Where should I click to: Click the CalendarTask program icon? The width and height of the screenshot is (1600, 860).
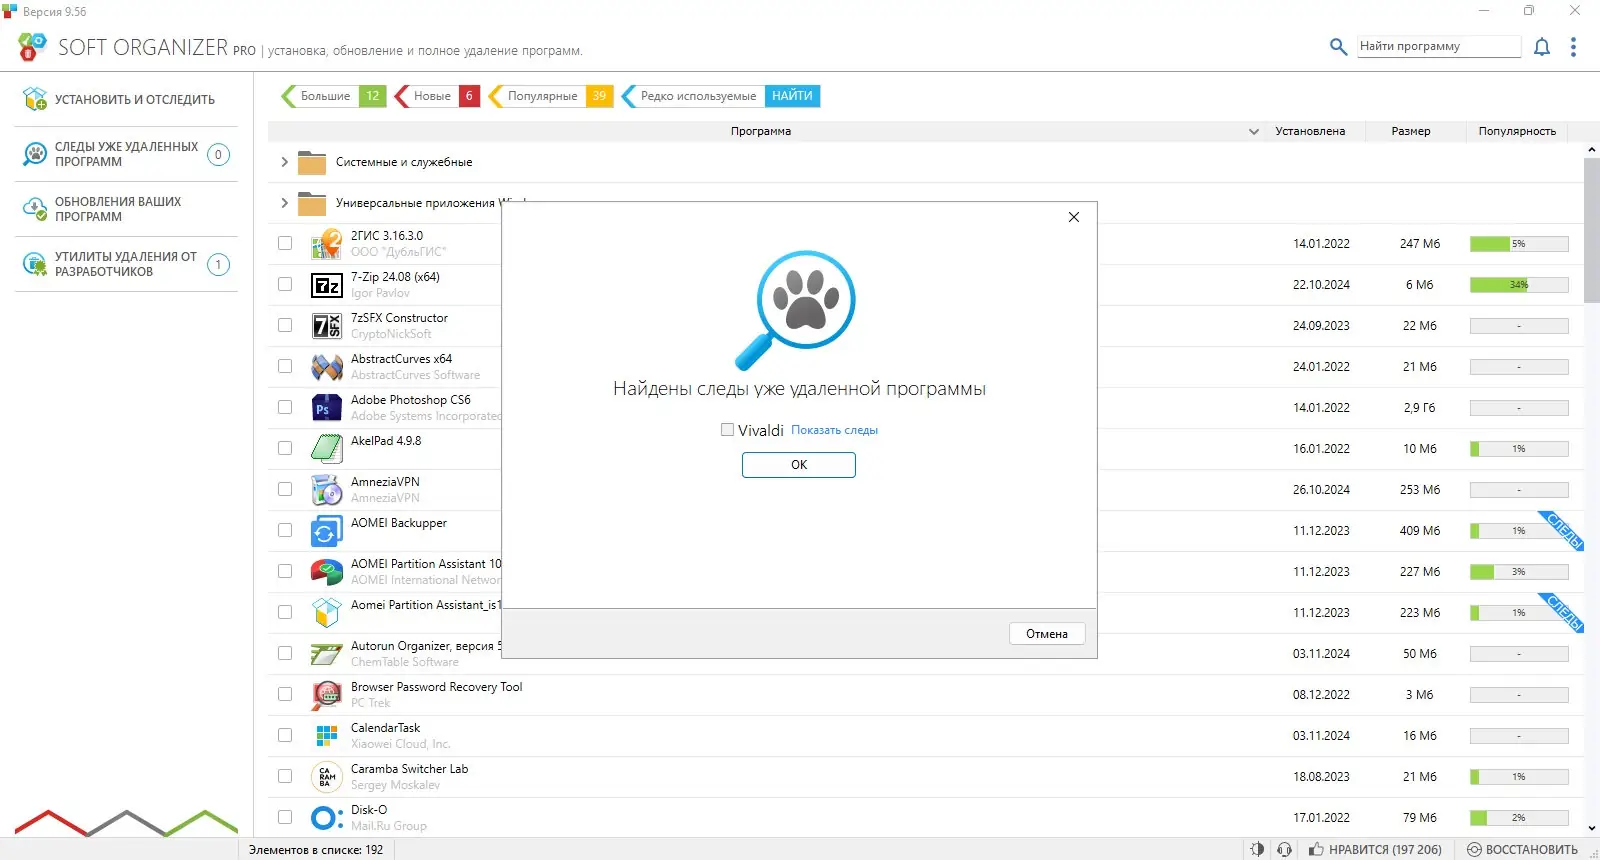[x=327, y=736]
